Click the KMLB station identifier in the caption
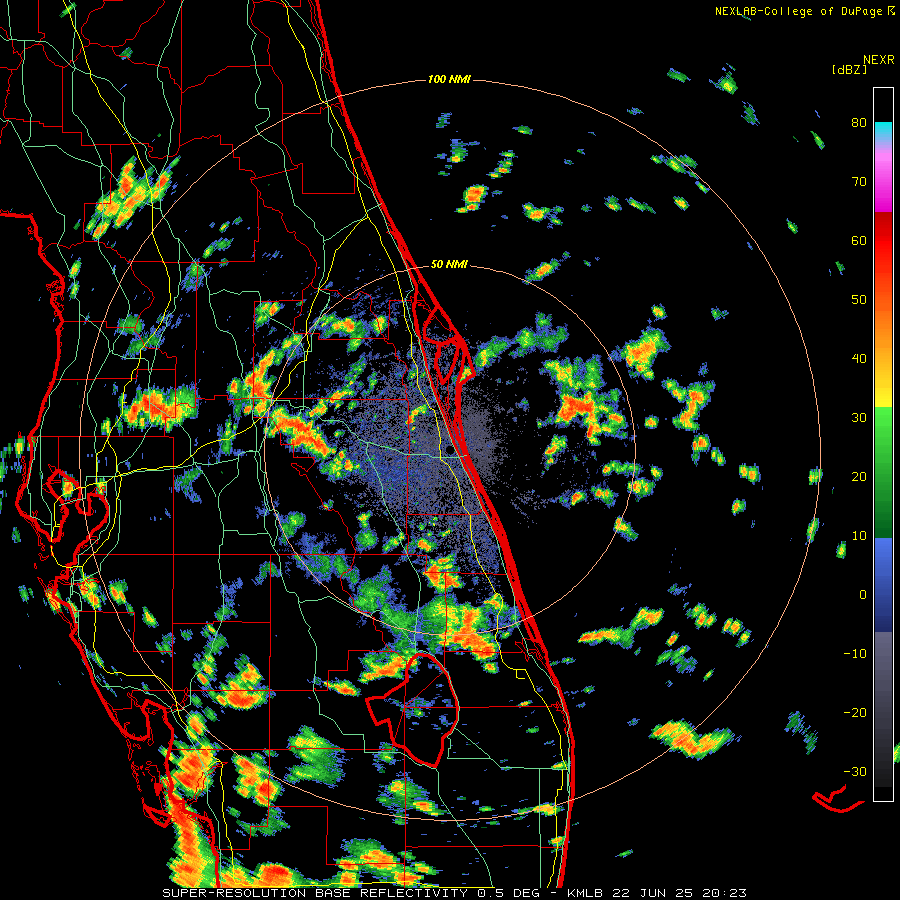The image size is (900, 900). click(585, 893)
